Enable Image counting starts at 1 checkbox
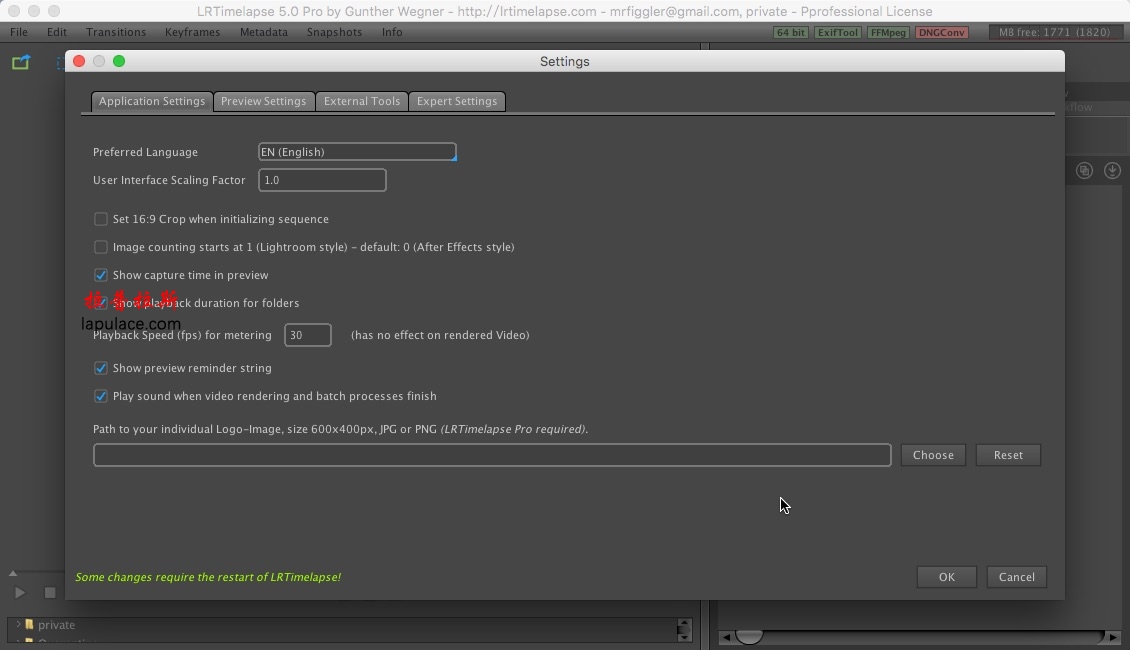Viewport: 1130px width, 650px height. [101, 247]
